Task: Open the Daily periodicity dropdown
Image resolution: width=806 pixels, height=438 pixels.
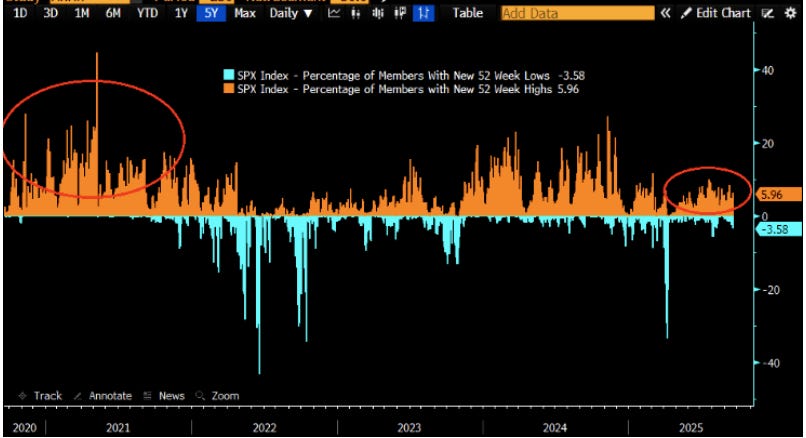Action: coord(291,13)
